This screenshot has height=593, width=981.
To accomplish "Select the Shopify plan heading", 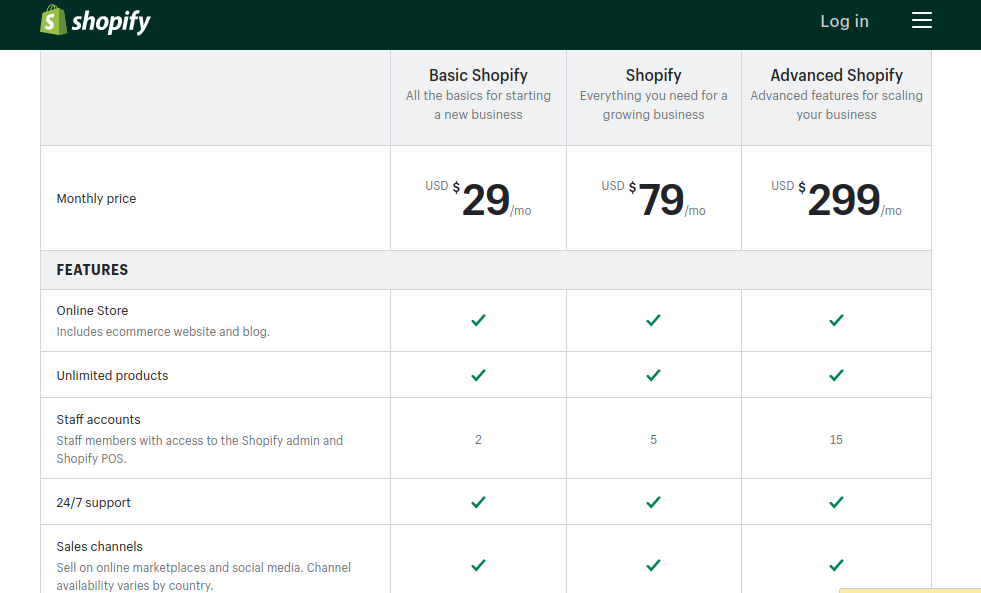I will coord(653,75).
